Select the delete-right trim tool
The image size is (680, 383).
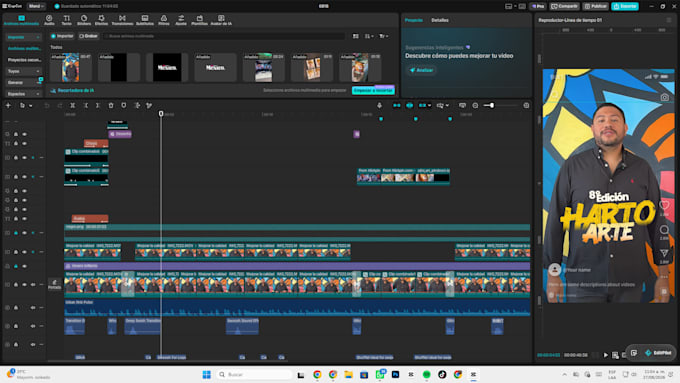[98, 105]
